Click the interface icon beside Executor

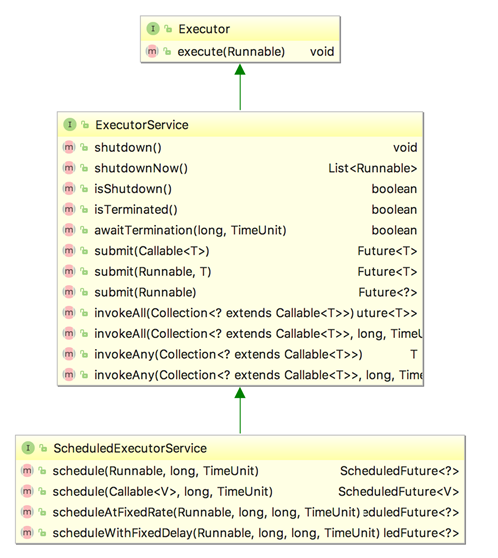pos(153,28)
